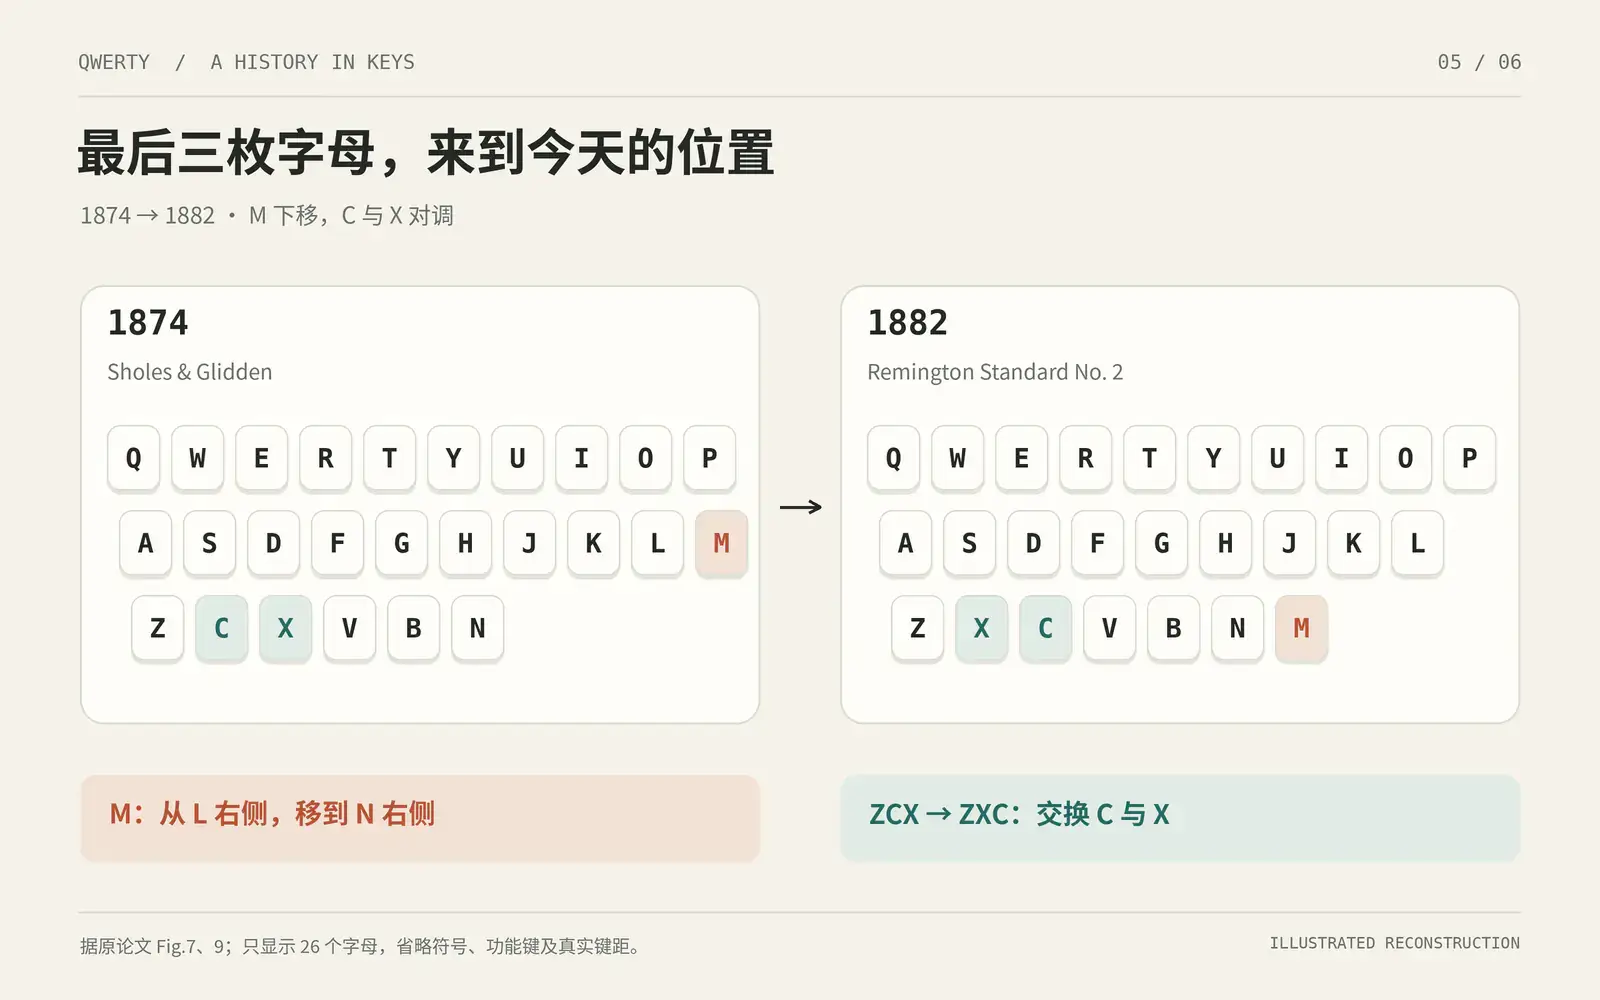Click the T key in the 1874 top row
This screenshot has width=1600, height=1000.
pyautogui.click(x=389, y=458)
